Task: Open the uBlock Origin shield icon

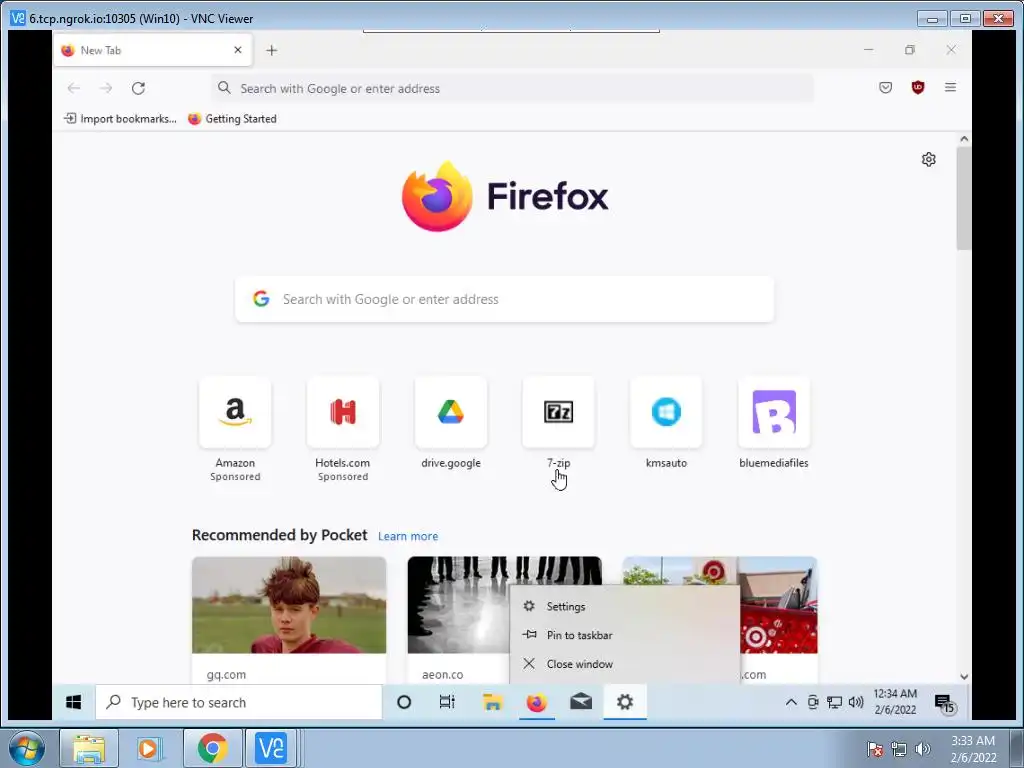Action: (918, 88)
